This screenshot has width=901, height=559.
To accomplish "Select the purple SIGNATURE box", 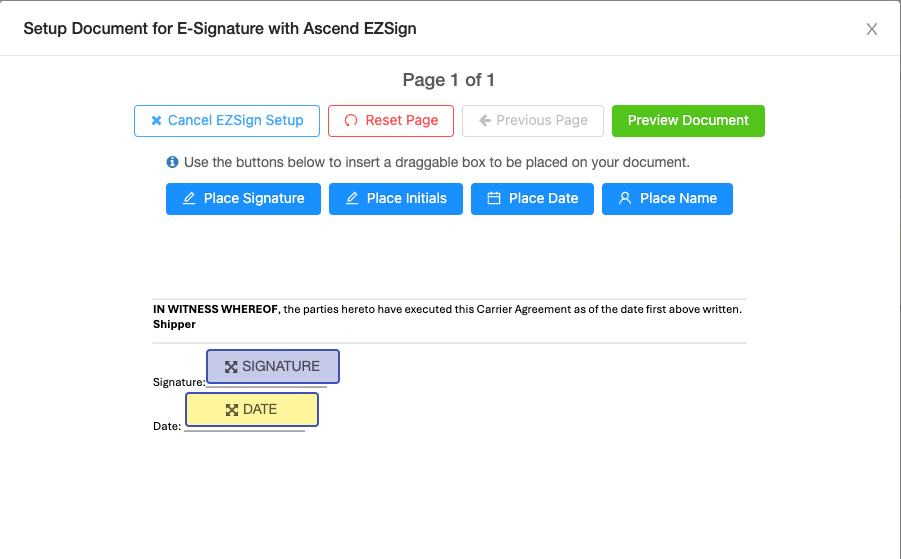I will tap(273, 367).
